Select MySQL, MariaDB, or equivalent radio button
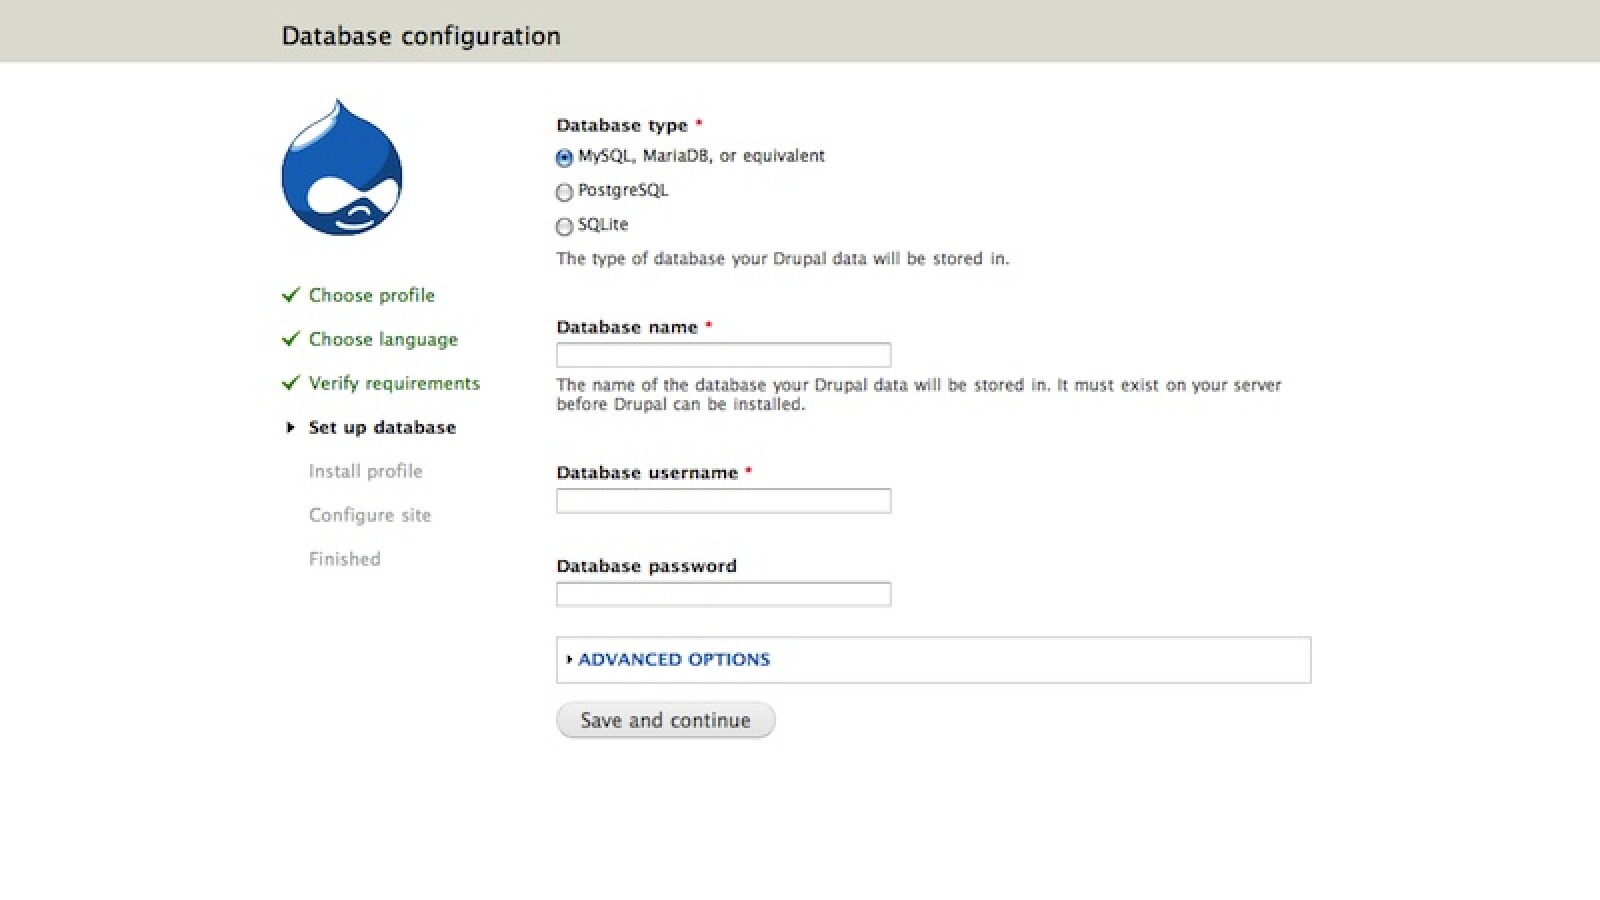This screenshot has width=1600, height=900. pyautogui.click(x=564, y=158)
